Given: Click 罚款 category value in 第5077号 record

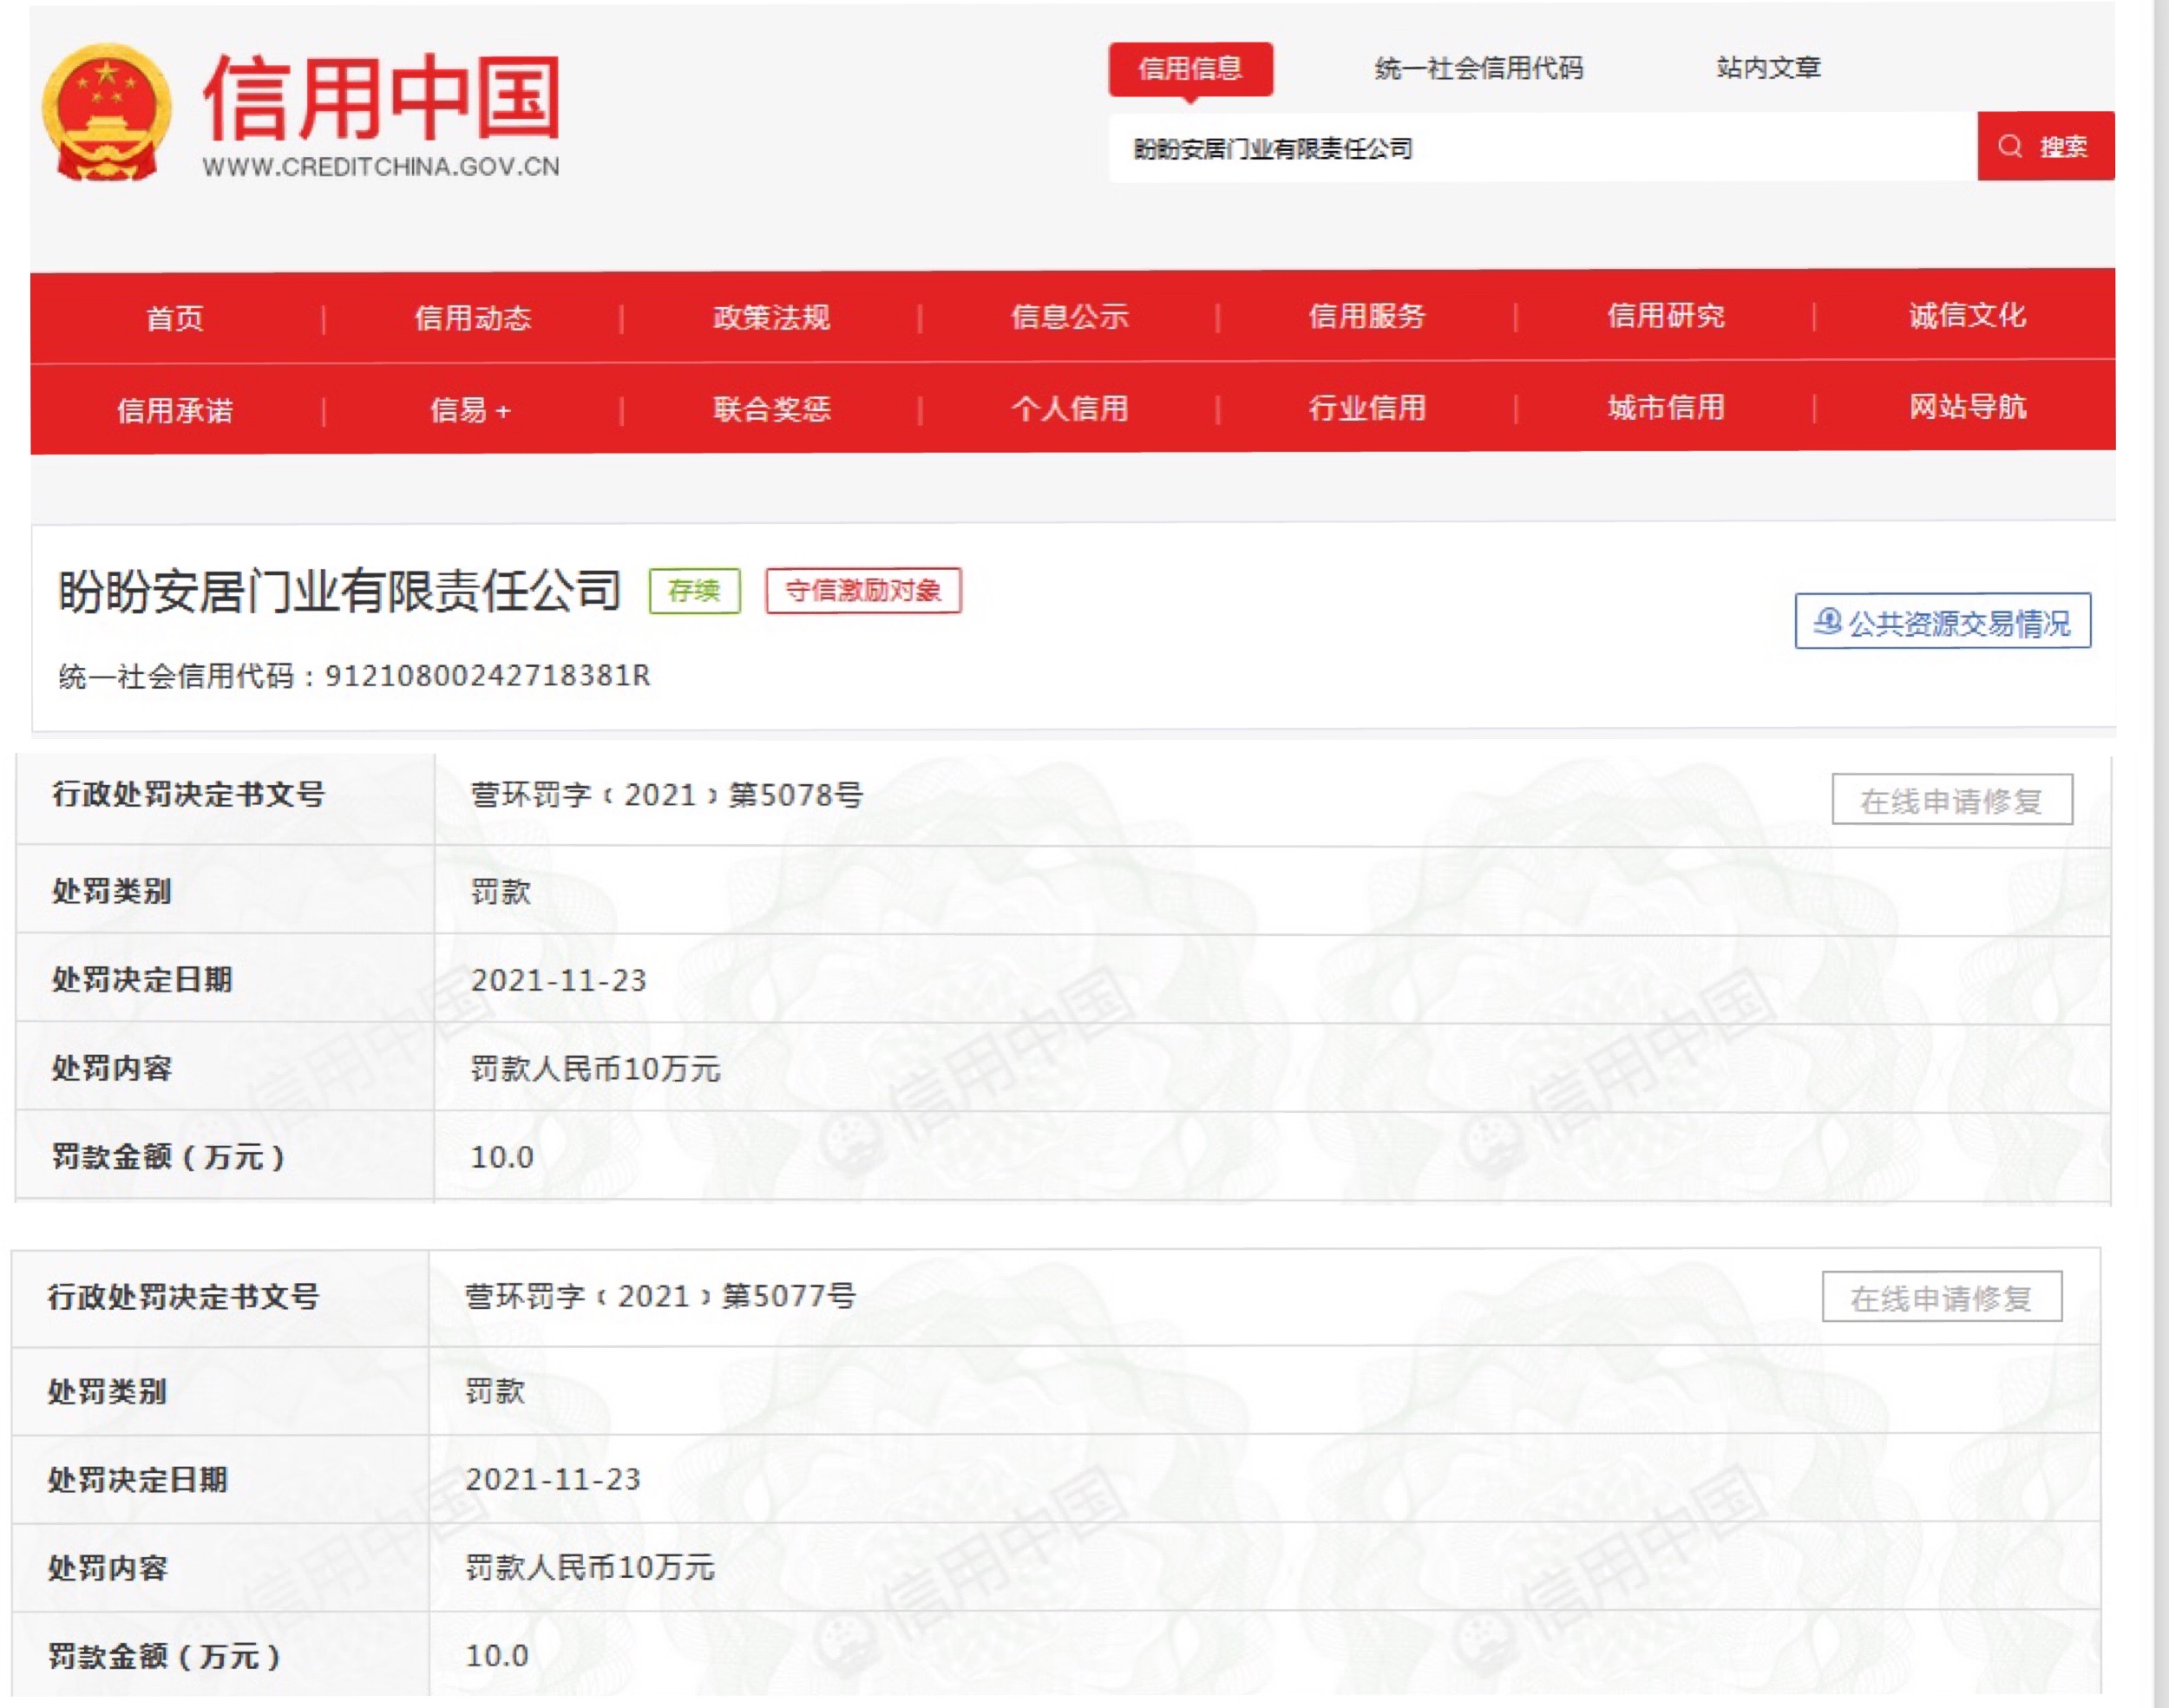Looking at the screenshot, I should tap(495, 1391).
